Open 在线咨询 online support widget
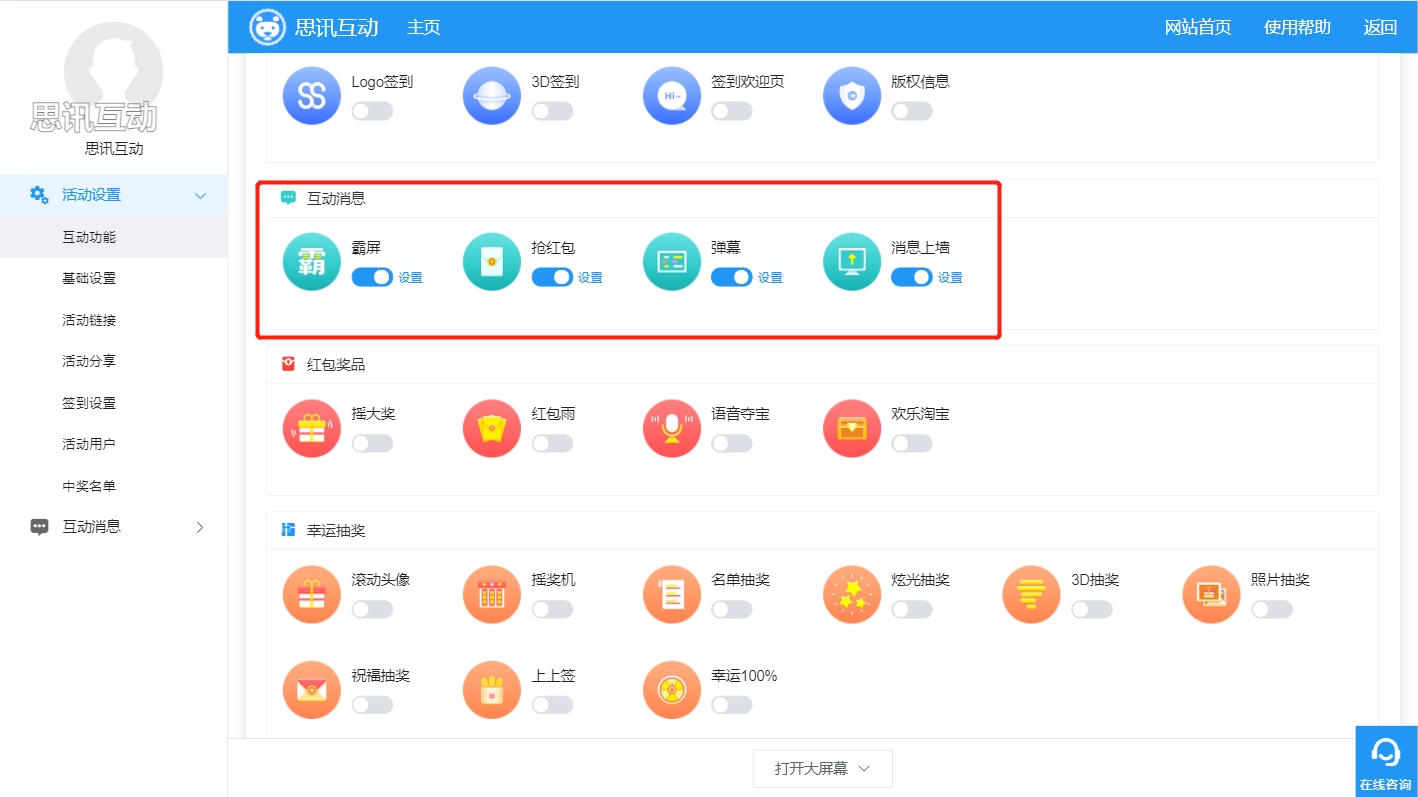 point(1386,761)
